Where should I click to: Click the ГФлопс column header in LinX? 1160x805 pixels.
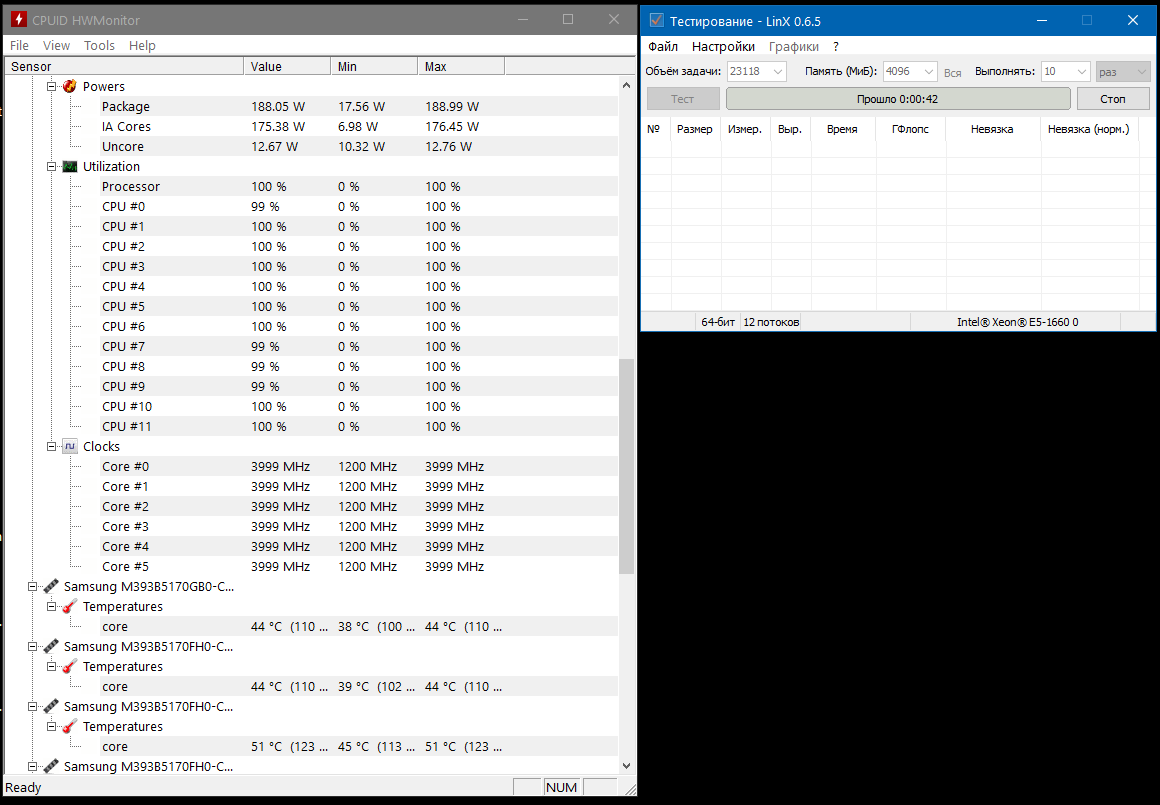[911, 129]
